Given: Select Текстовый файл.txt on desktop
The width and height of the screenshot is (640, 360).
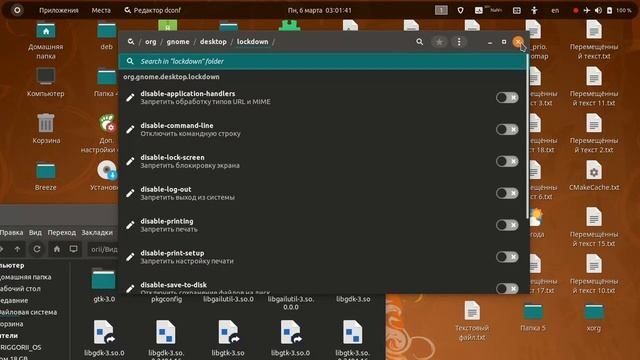Looking at the screenshot, I should click(x=472, y=321).
